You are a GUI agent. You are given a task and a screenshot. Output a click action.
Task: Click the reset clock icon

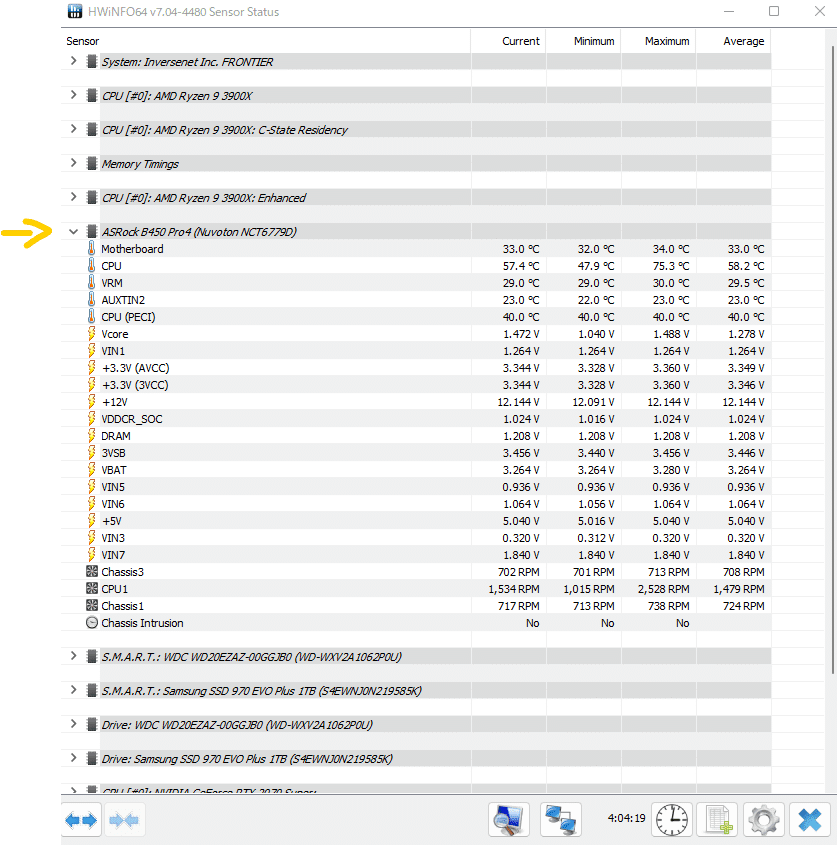[672, 820]
